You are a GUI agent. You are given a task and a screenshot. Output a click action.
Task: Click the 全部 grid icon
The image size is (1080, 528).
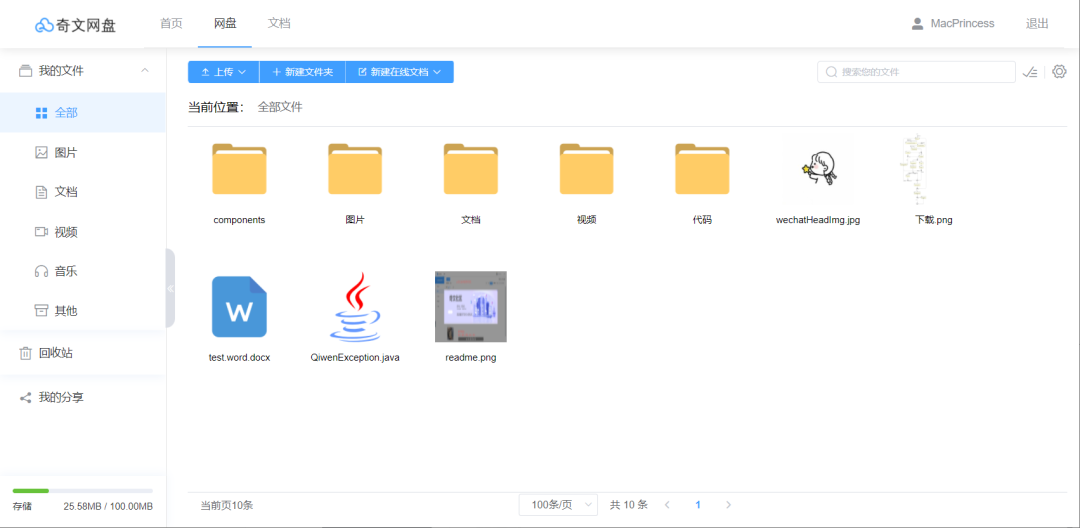pyautogui.click(x=41, y=113)
